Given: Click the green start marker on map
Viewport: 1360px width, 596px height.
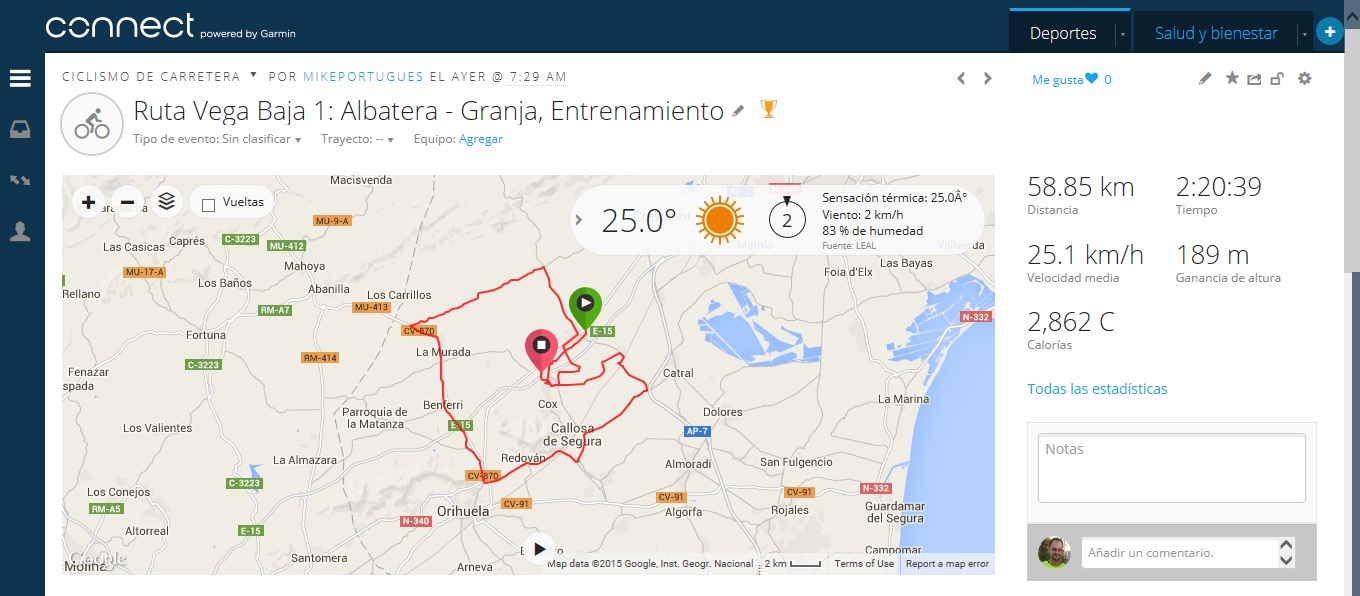Looking at the screenshot, I should pos(585,305).
